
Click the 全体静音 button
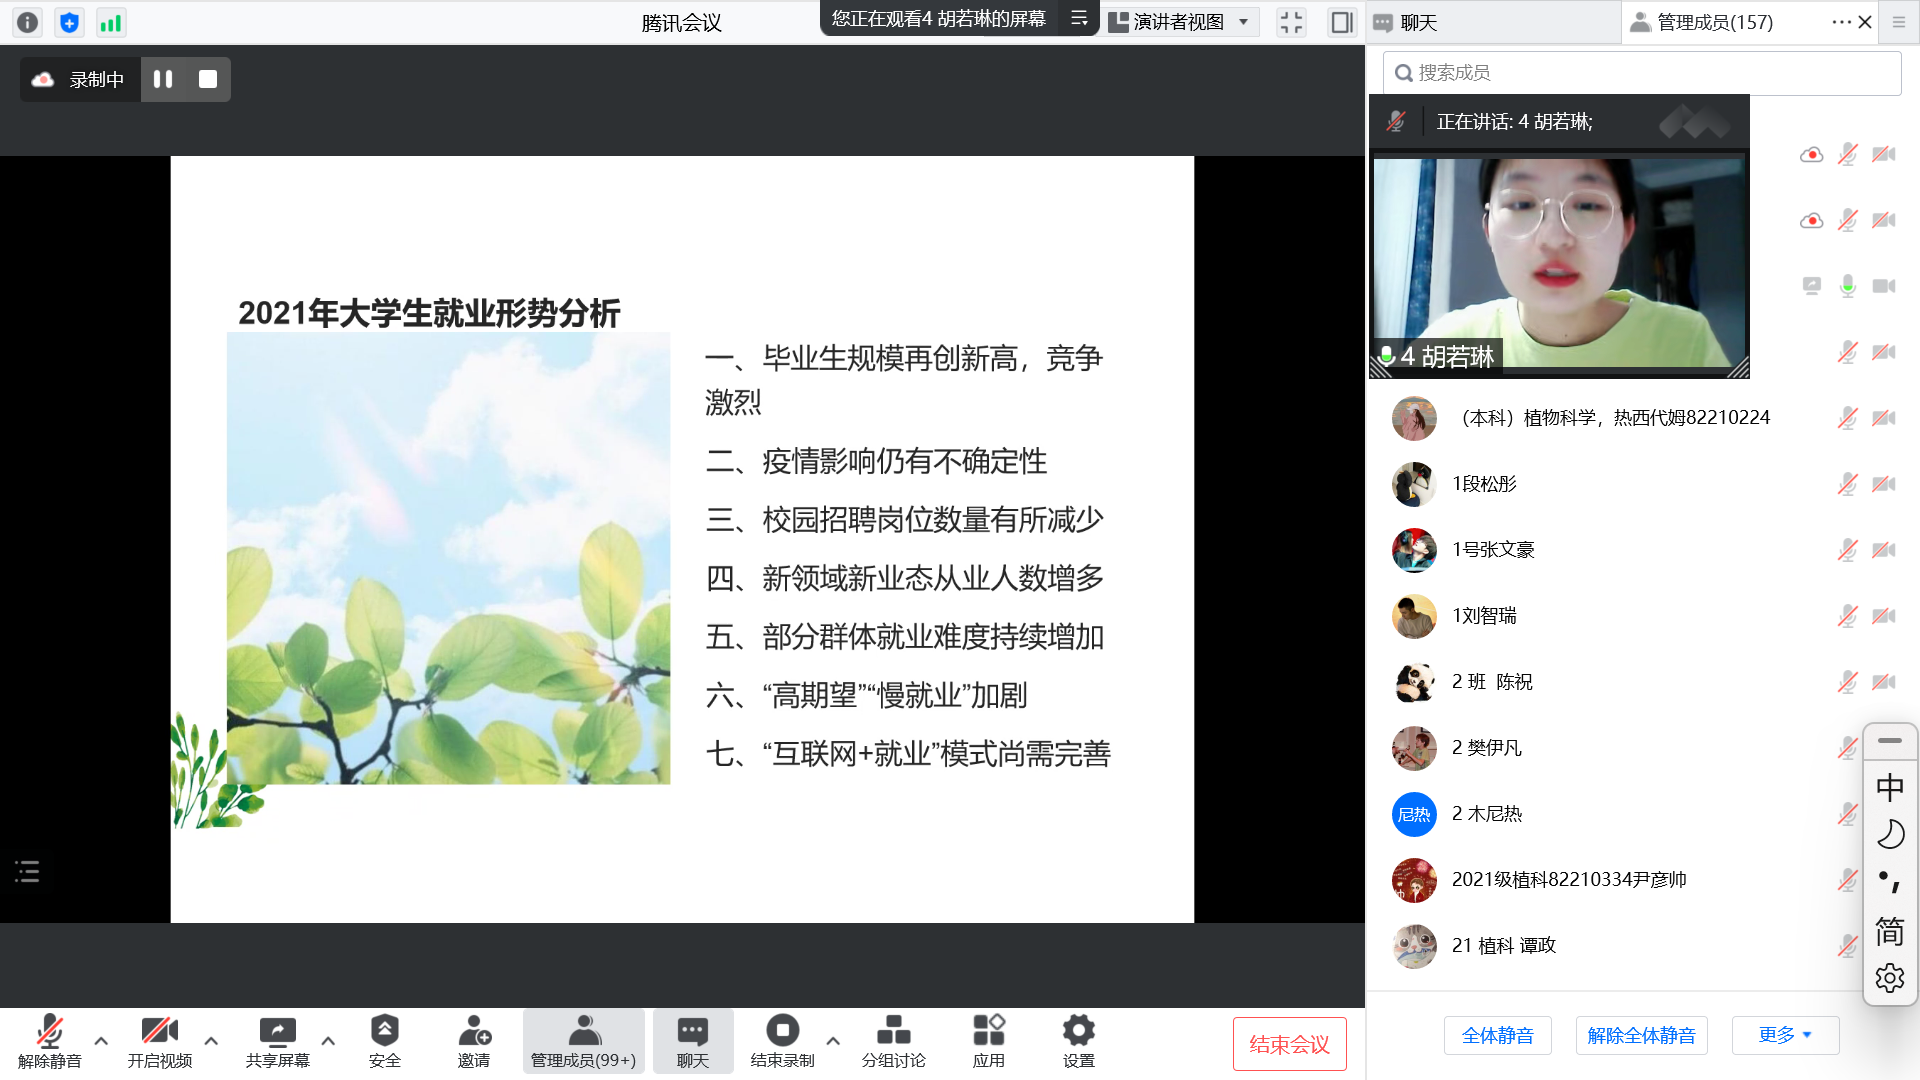pyautogui.click(x=1497, y=1035)
